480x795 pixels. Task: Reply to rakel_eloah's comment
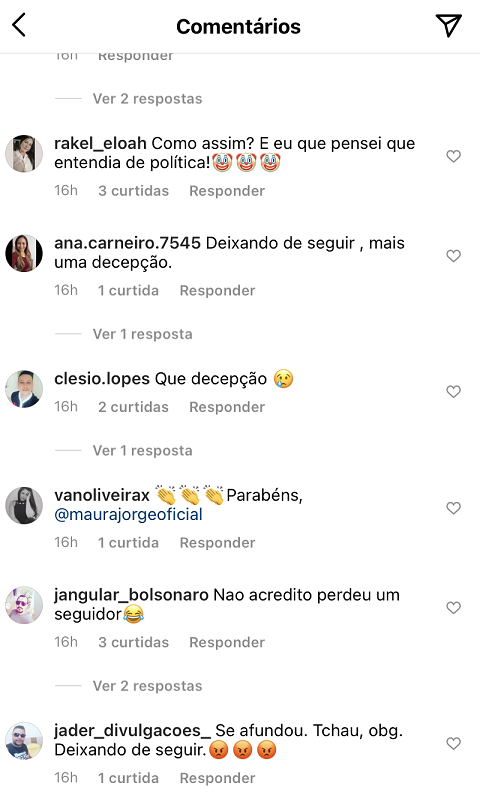(227, 191)
